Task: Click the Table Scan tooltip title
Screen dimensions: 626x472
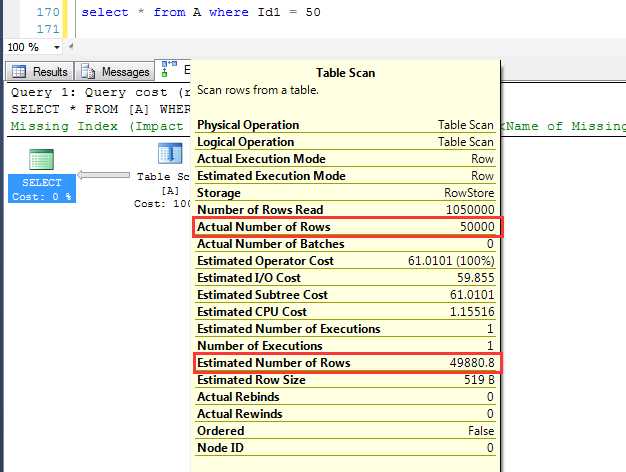Action: (x=345, y=73)
